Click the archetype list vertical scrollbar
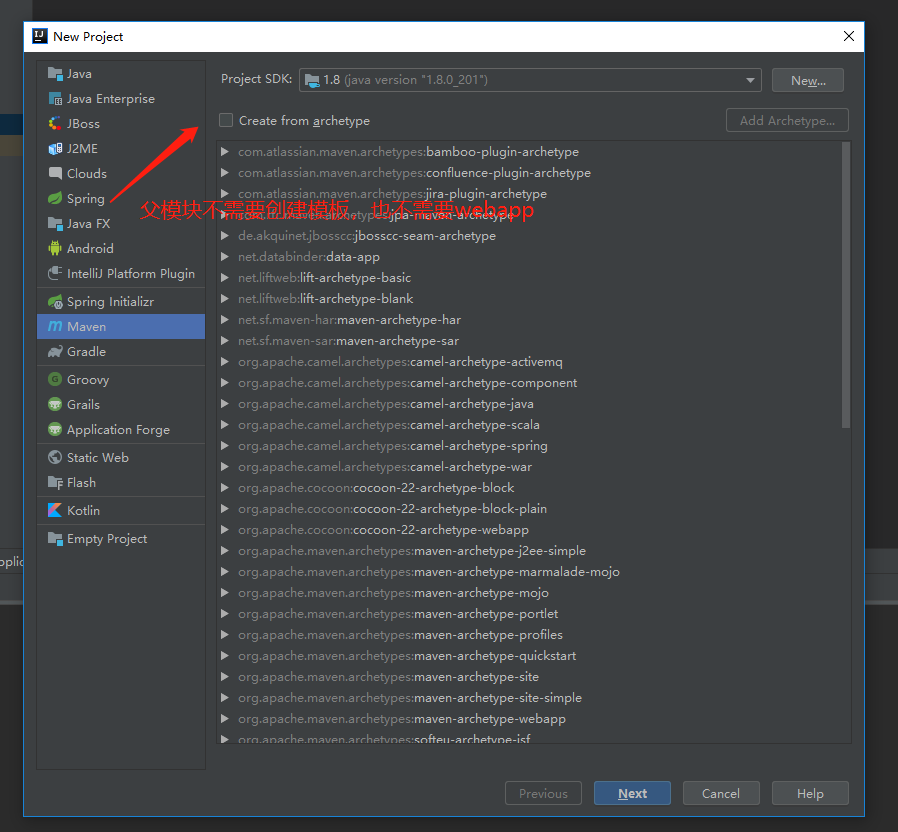Viewport: 898px width, 832px height. [846, 285]
